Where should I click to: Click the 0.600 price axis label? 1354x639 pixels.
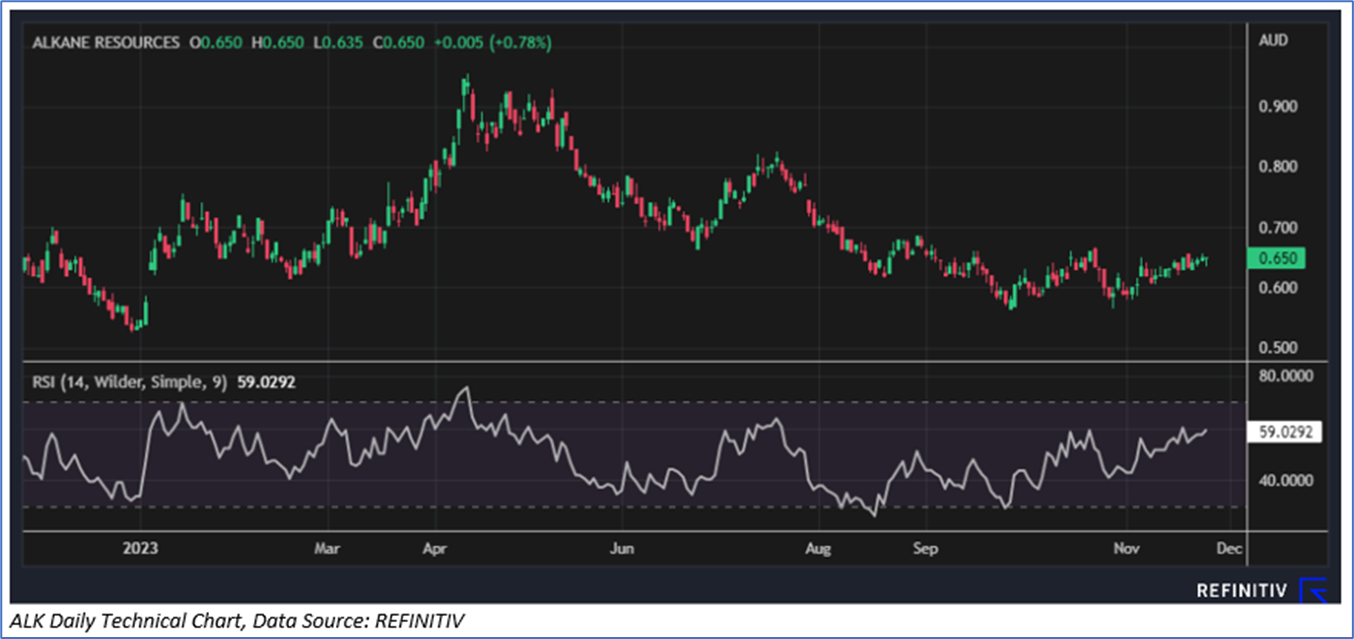1279,288
